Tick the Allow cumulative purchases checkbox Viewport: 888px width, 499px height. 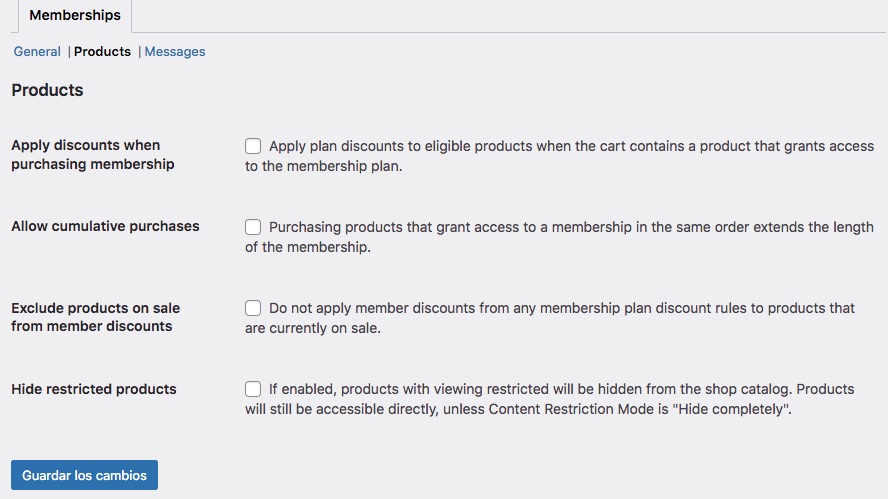coord(253,227)
